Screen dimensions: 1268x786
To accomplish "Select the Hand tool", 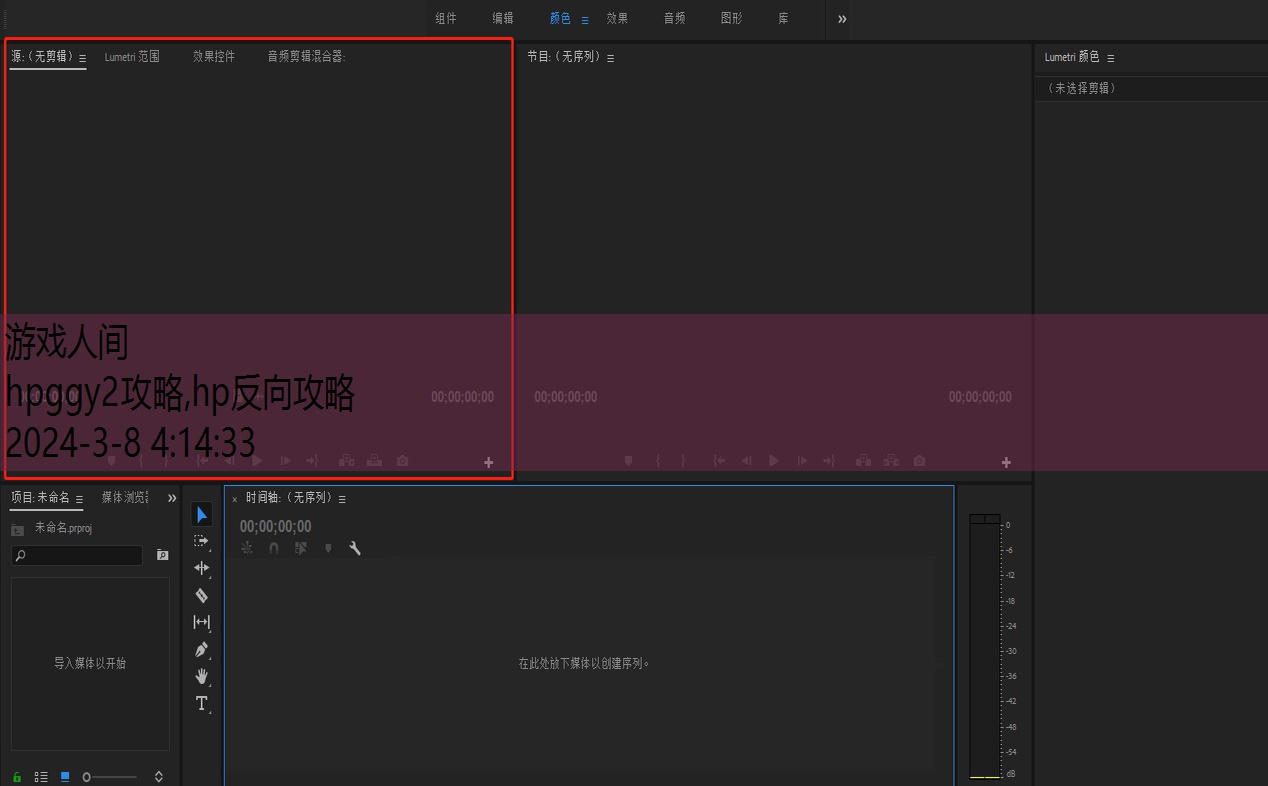I will point(202,676).
